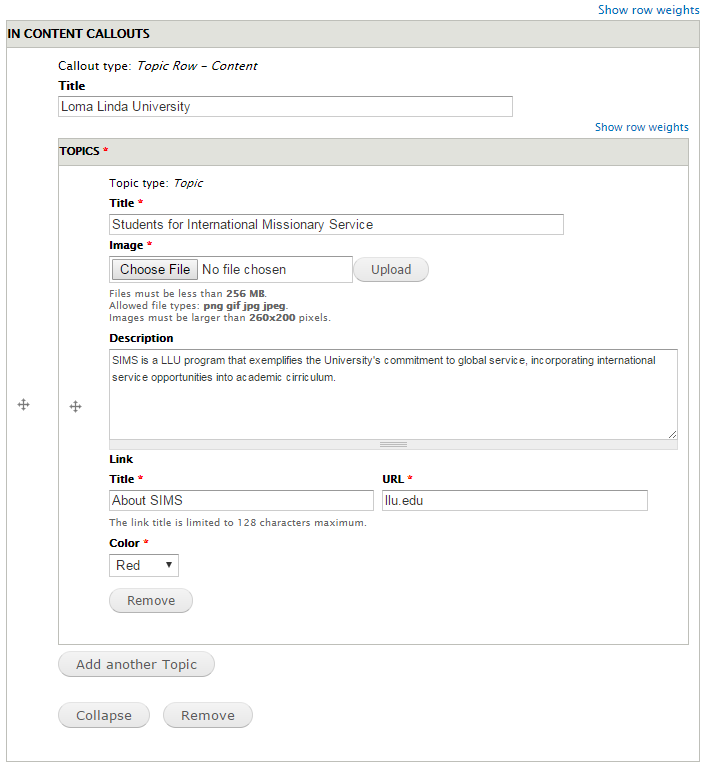Click the No file chosen text
Image resolution: width=706 pixels, height=768 pixels.
[244, 270]
